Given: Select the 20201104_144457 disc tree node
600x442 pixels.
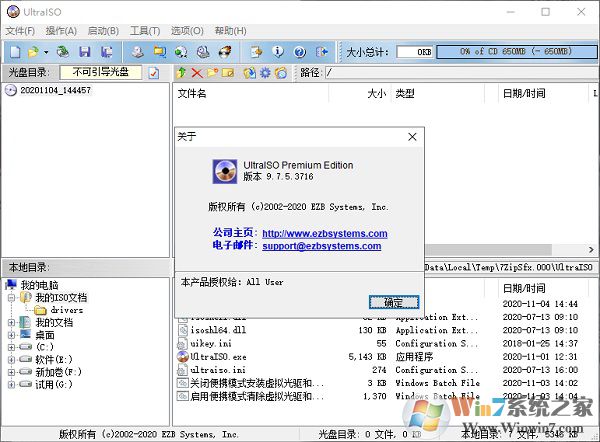Looking at the screenshot, I should (x=55, y=90).
